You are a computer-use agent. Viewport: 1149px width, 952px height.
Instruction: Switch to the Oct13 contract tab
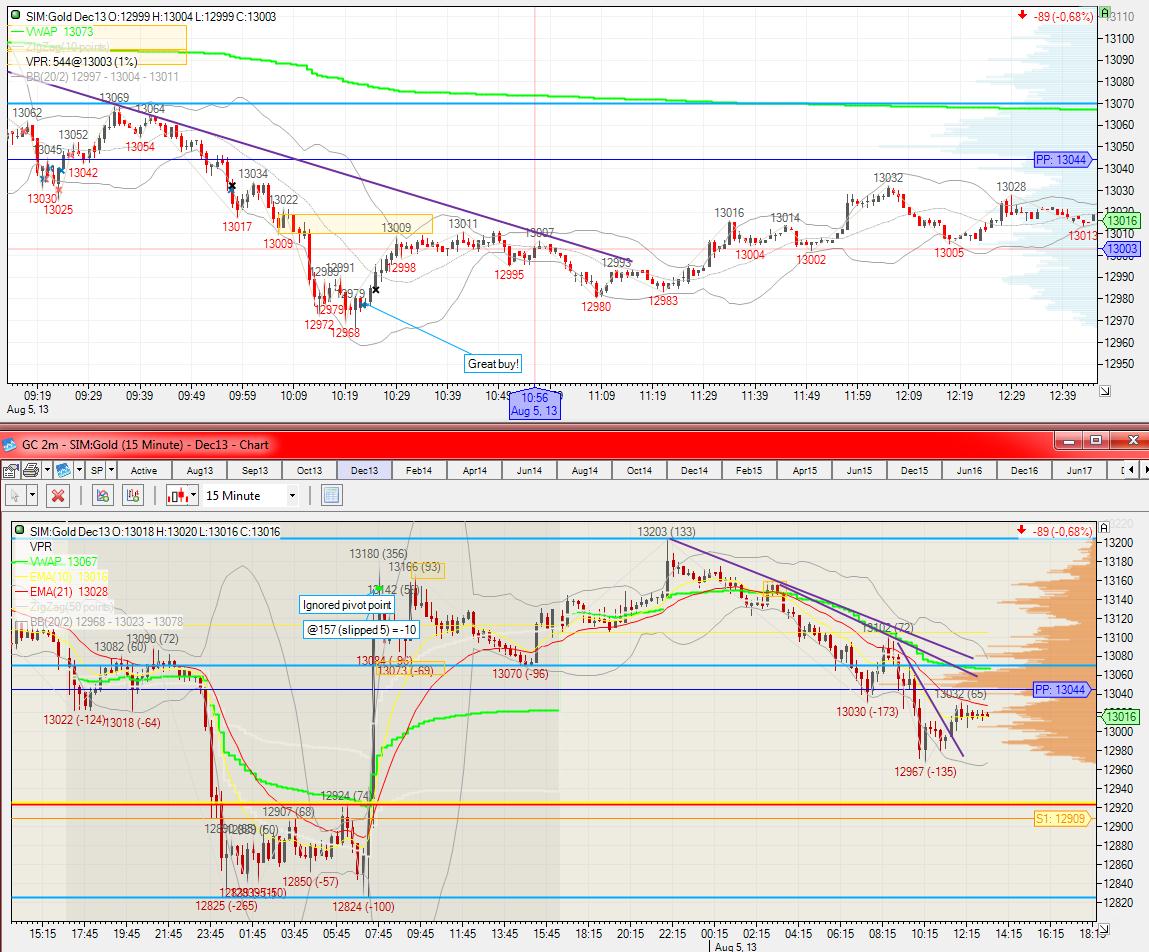click(309, 471)
